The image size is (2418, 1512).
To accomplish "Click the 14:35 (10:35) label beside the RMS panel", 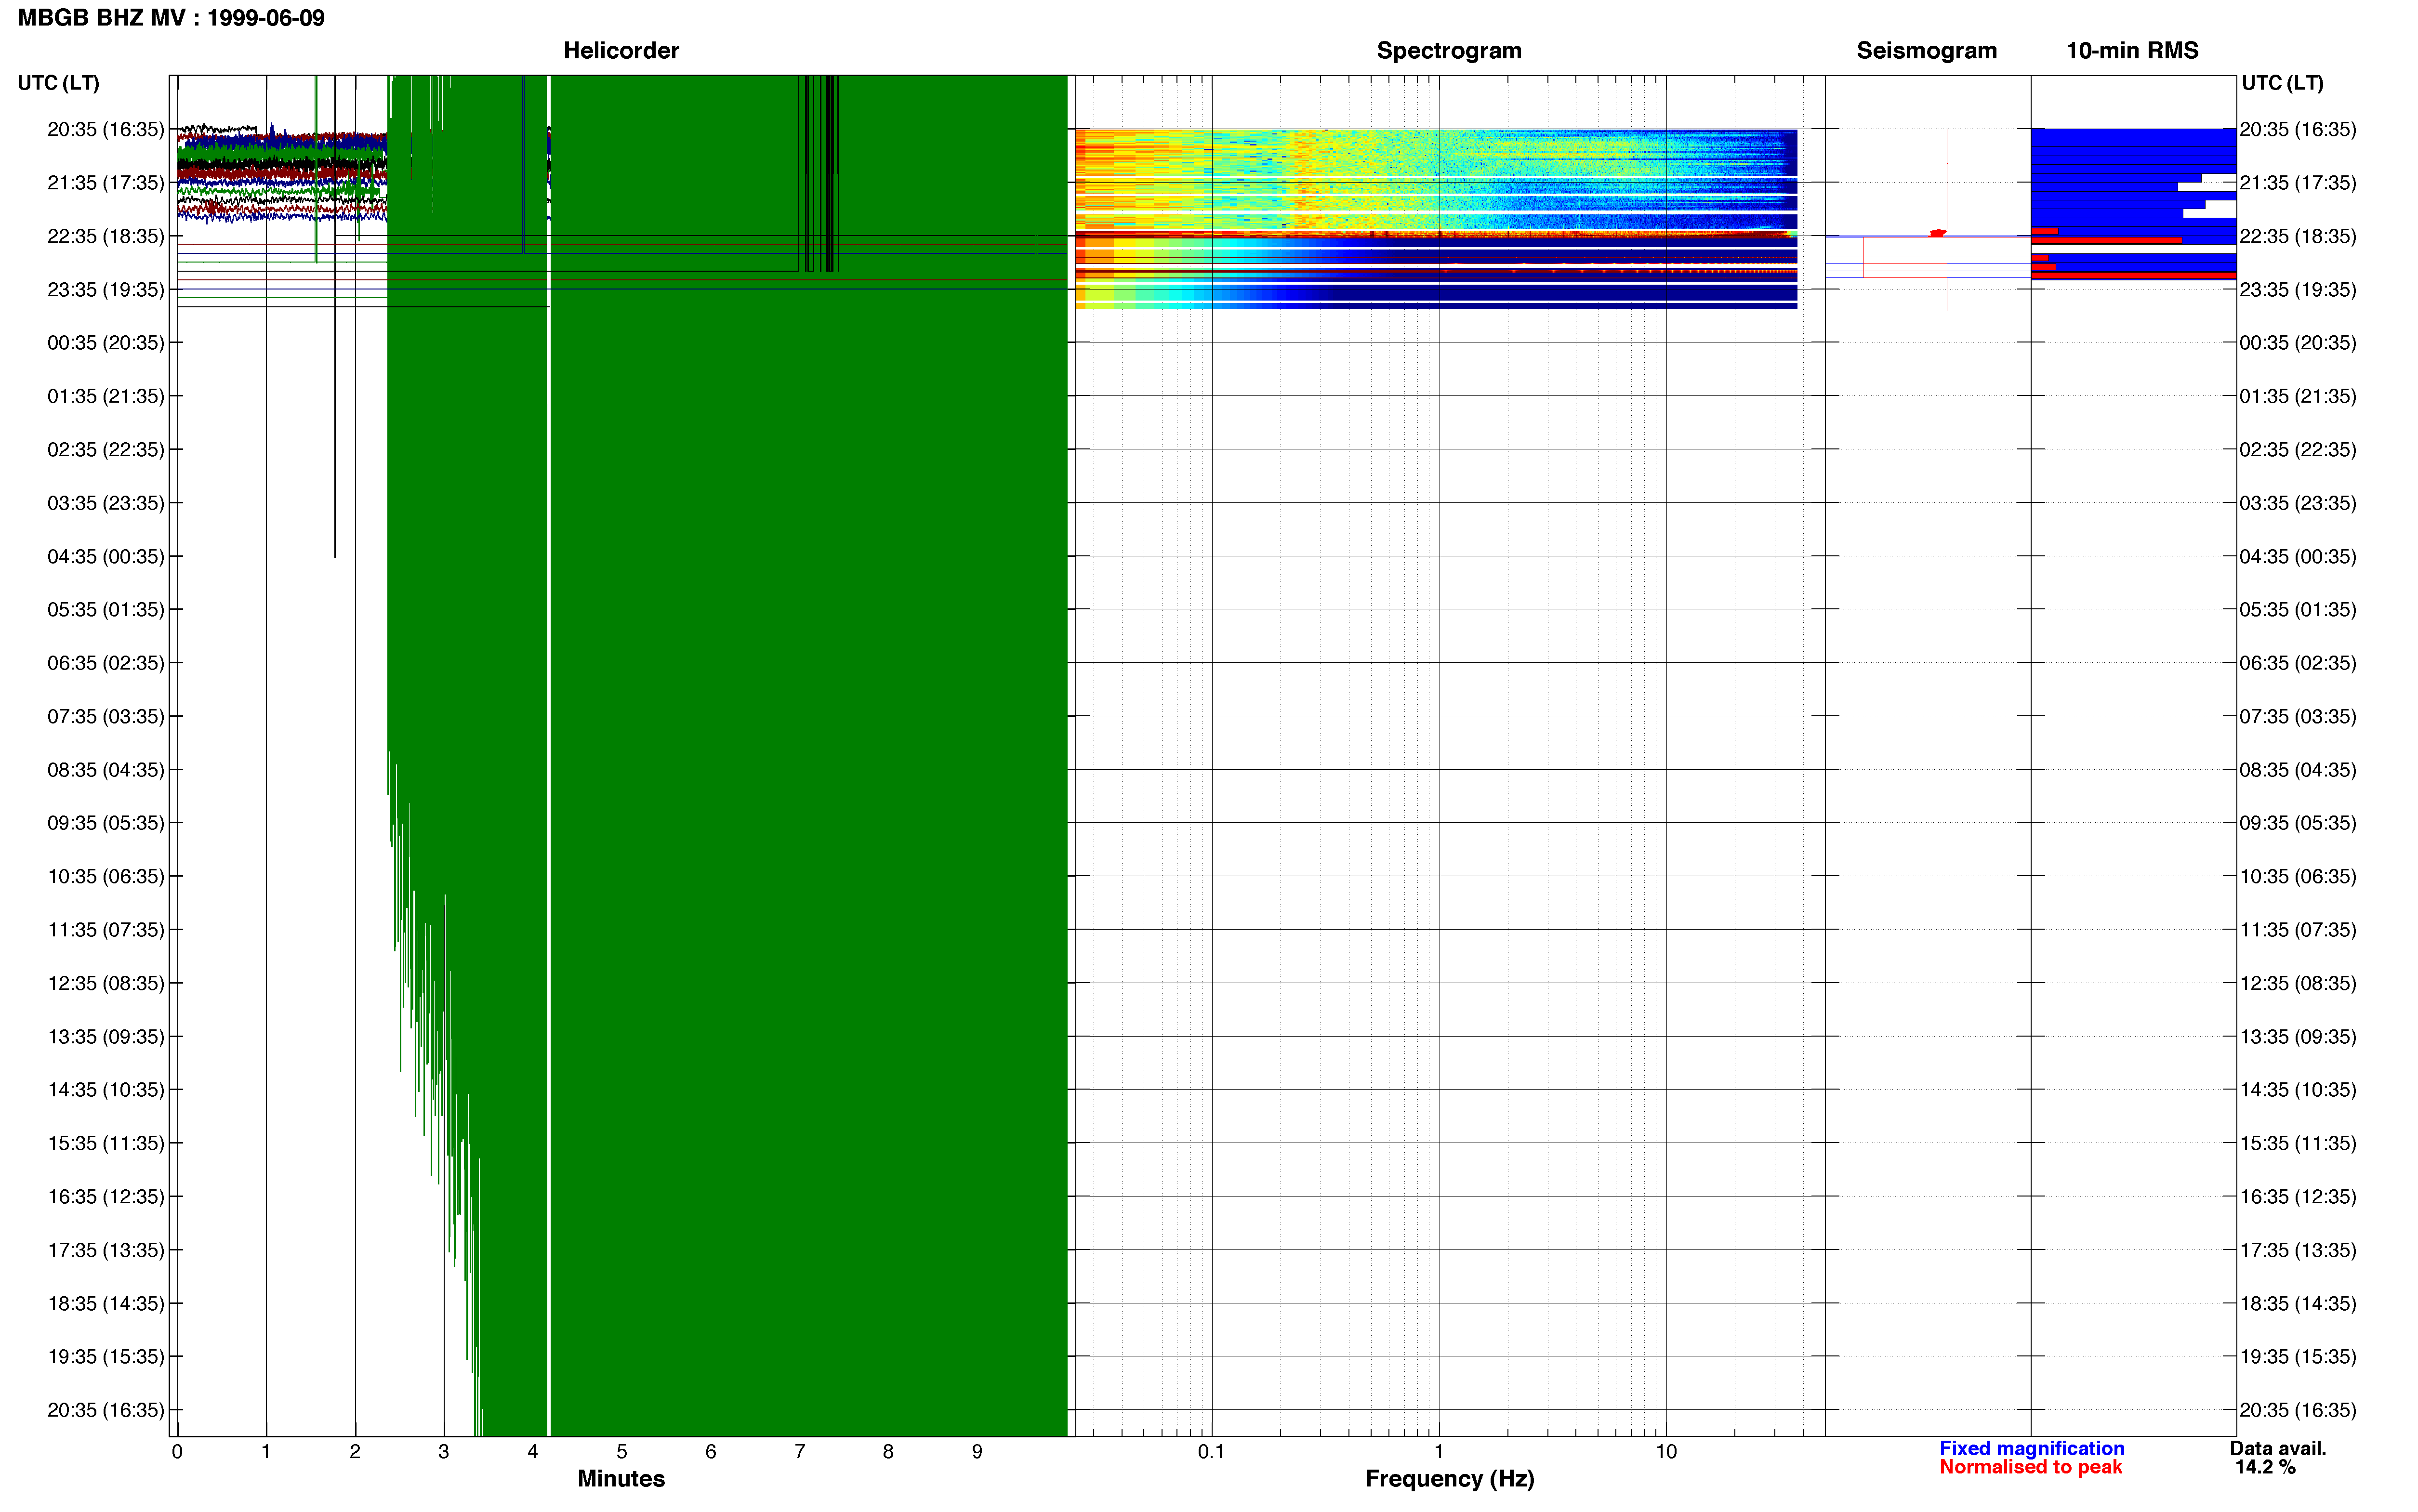I will pos(2298,1090).
